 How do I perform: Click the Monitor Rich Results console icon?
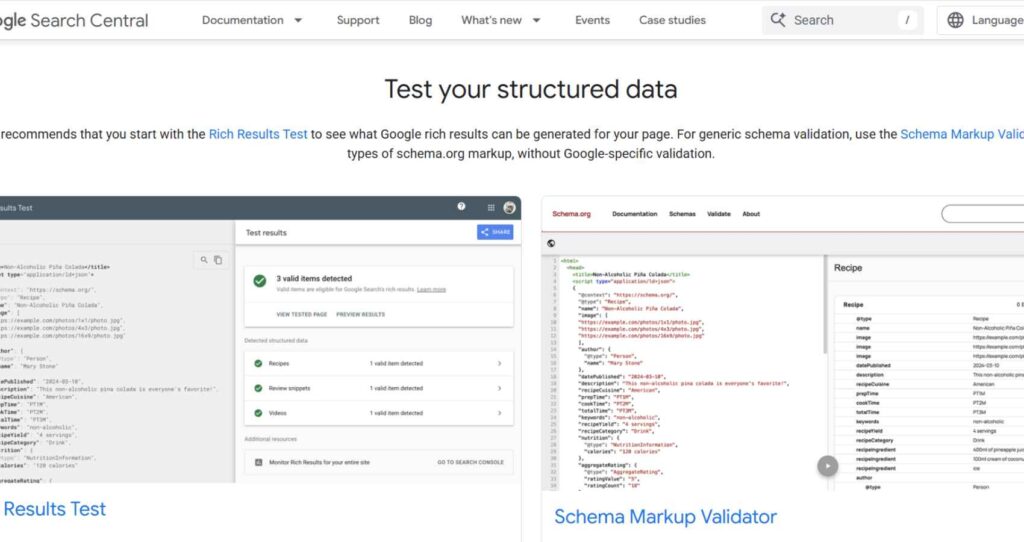tap(258, 462)
